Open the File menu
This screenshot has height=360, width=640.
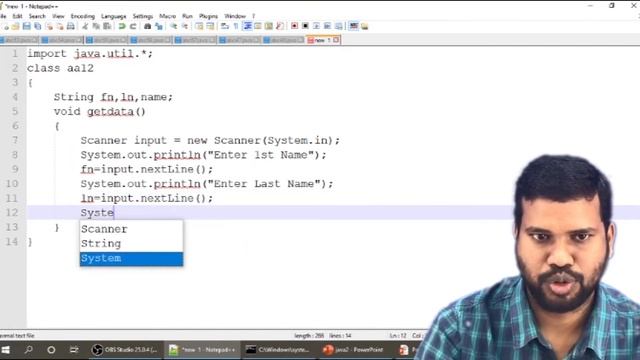point(3,16)
